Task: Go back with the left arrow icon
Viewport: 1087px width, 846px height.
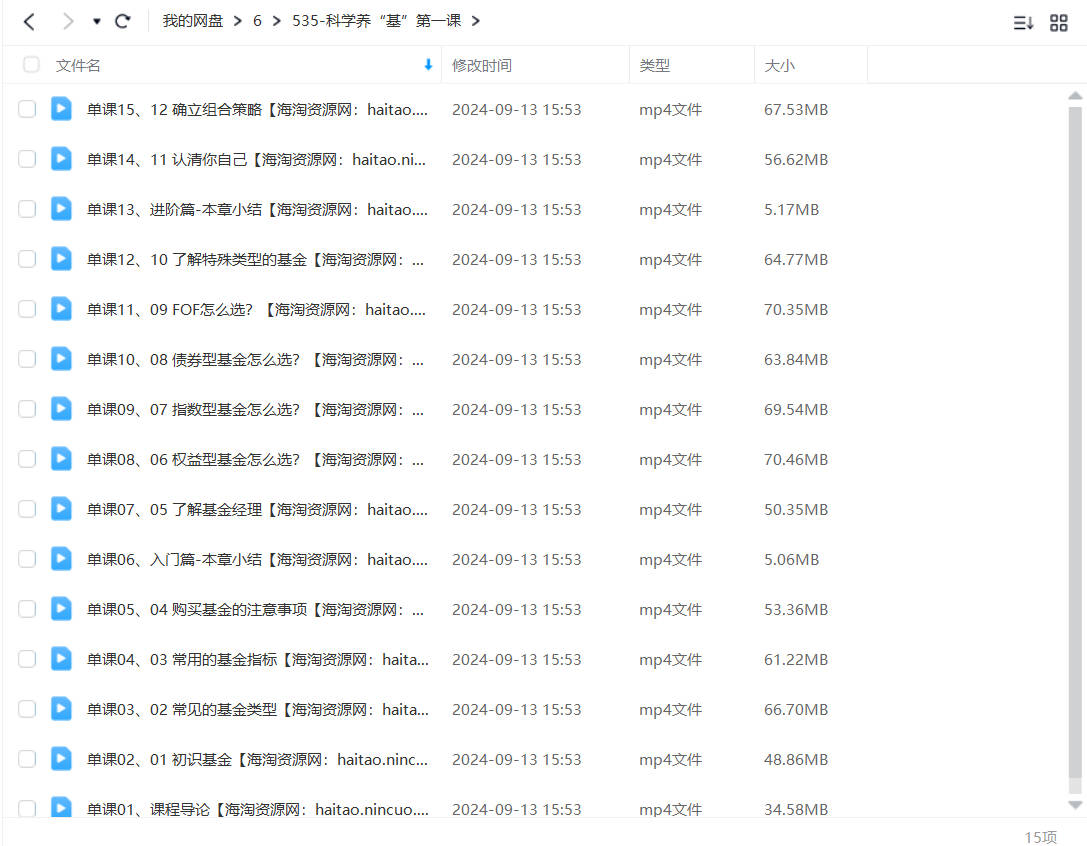Action: [x=29, y=21]
